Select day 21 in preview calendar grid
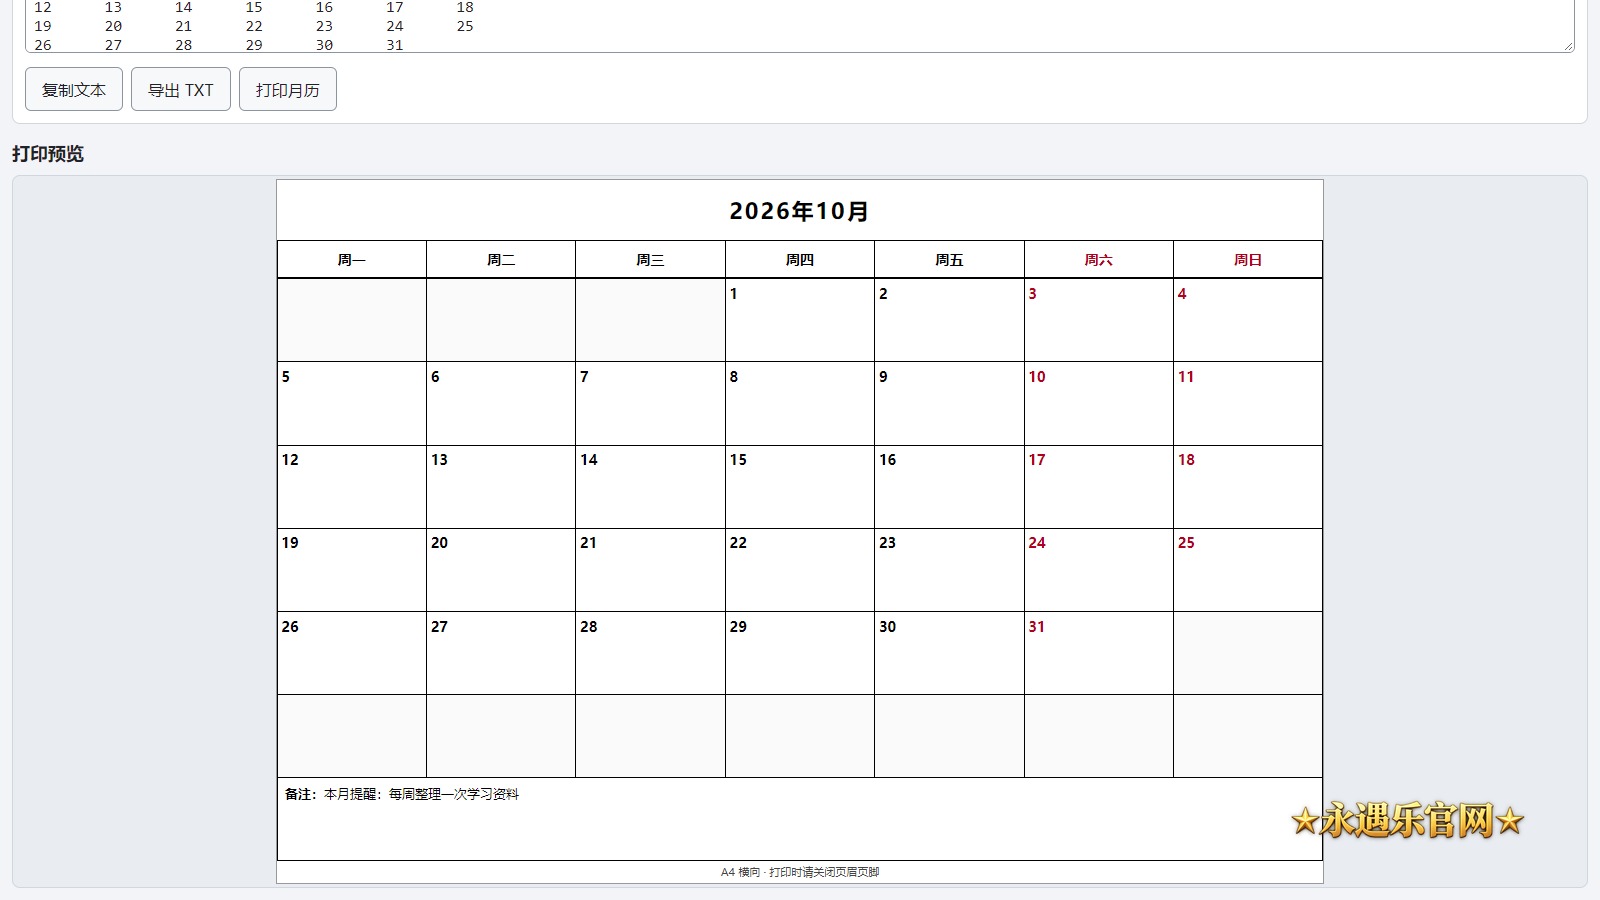 (x=650, y=570)
